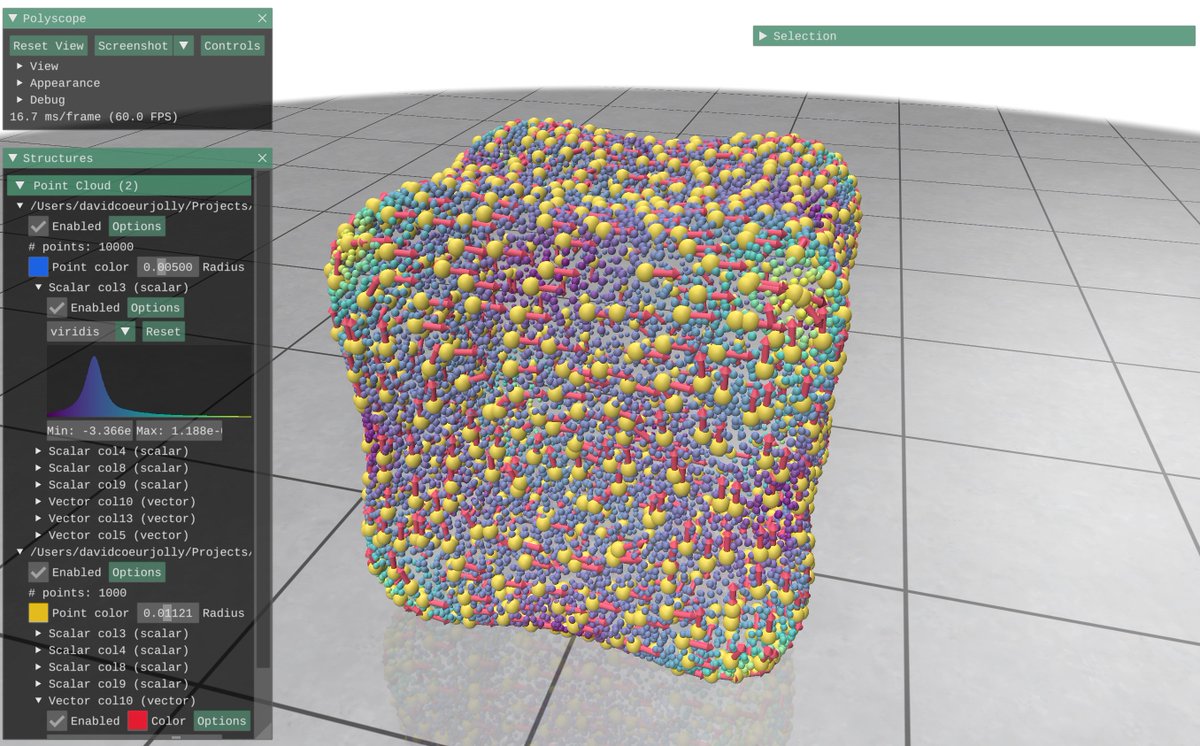Click the 0.00500 Radius slider

pos(167,267)
